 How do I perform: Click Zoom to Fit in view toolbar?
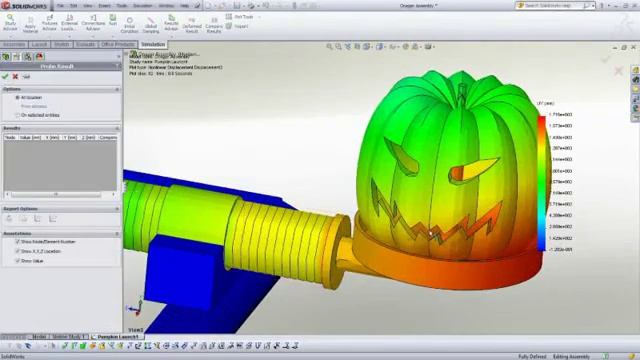[329, 47]
